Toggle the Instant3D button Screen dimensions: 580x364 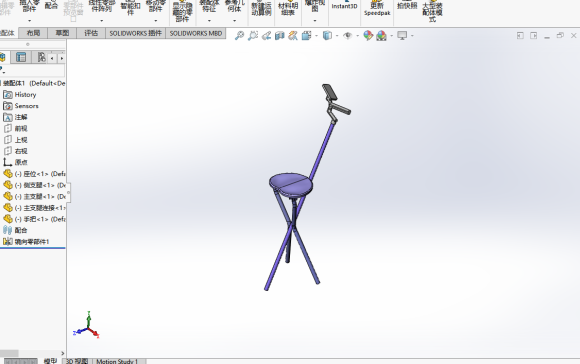click(x=344, y=5)
